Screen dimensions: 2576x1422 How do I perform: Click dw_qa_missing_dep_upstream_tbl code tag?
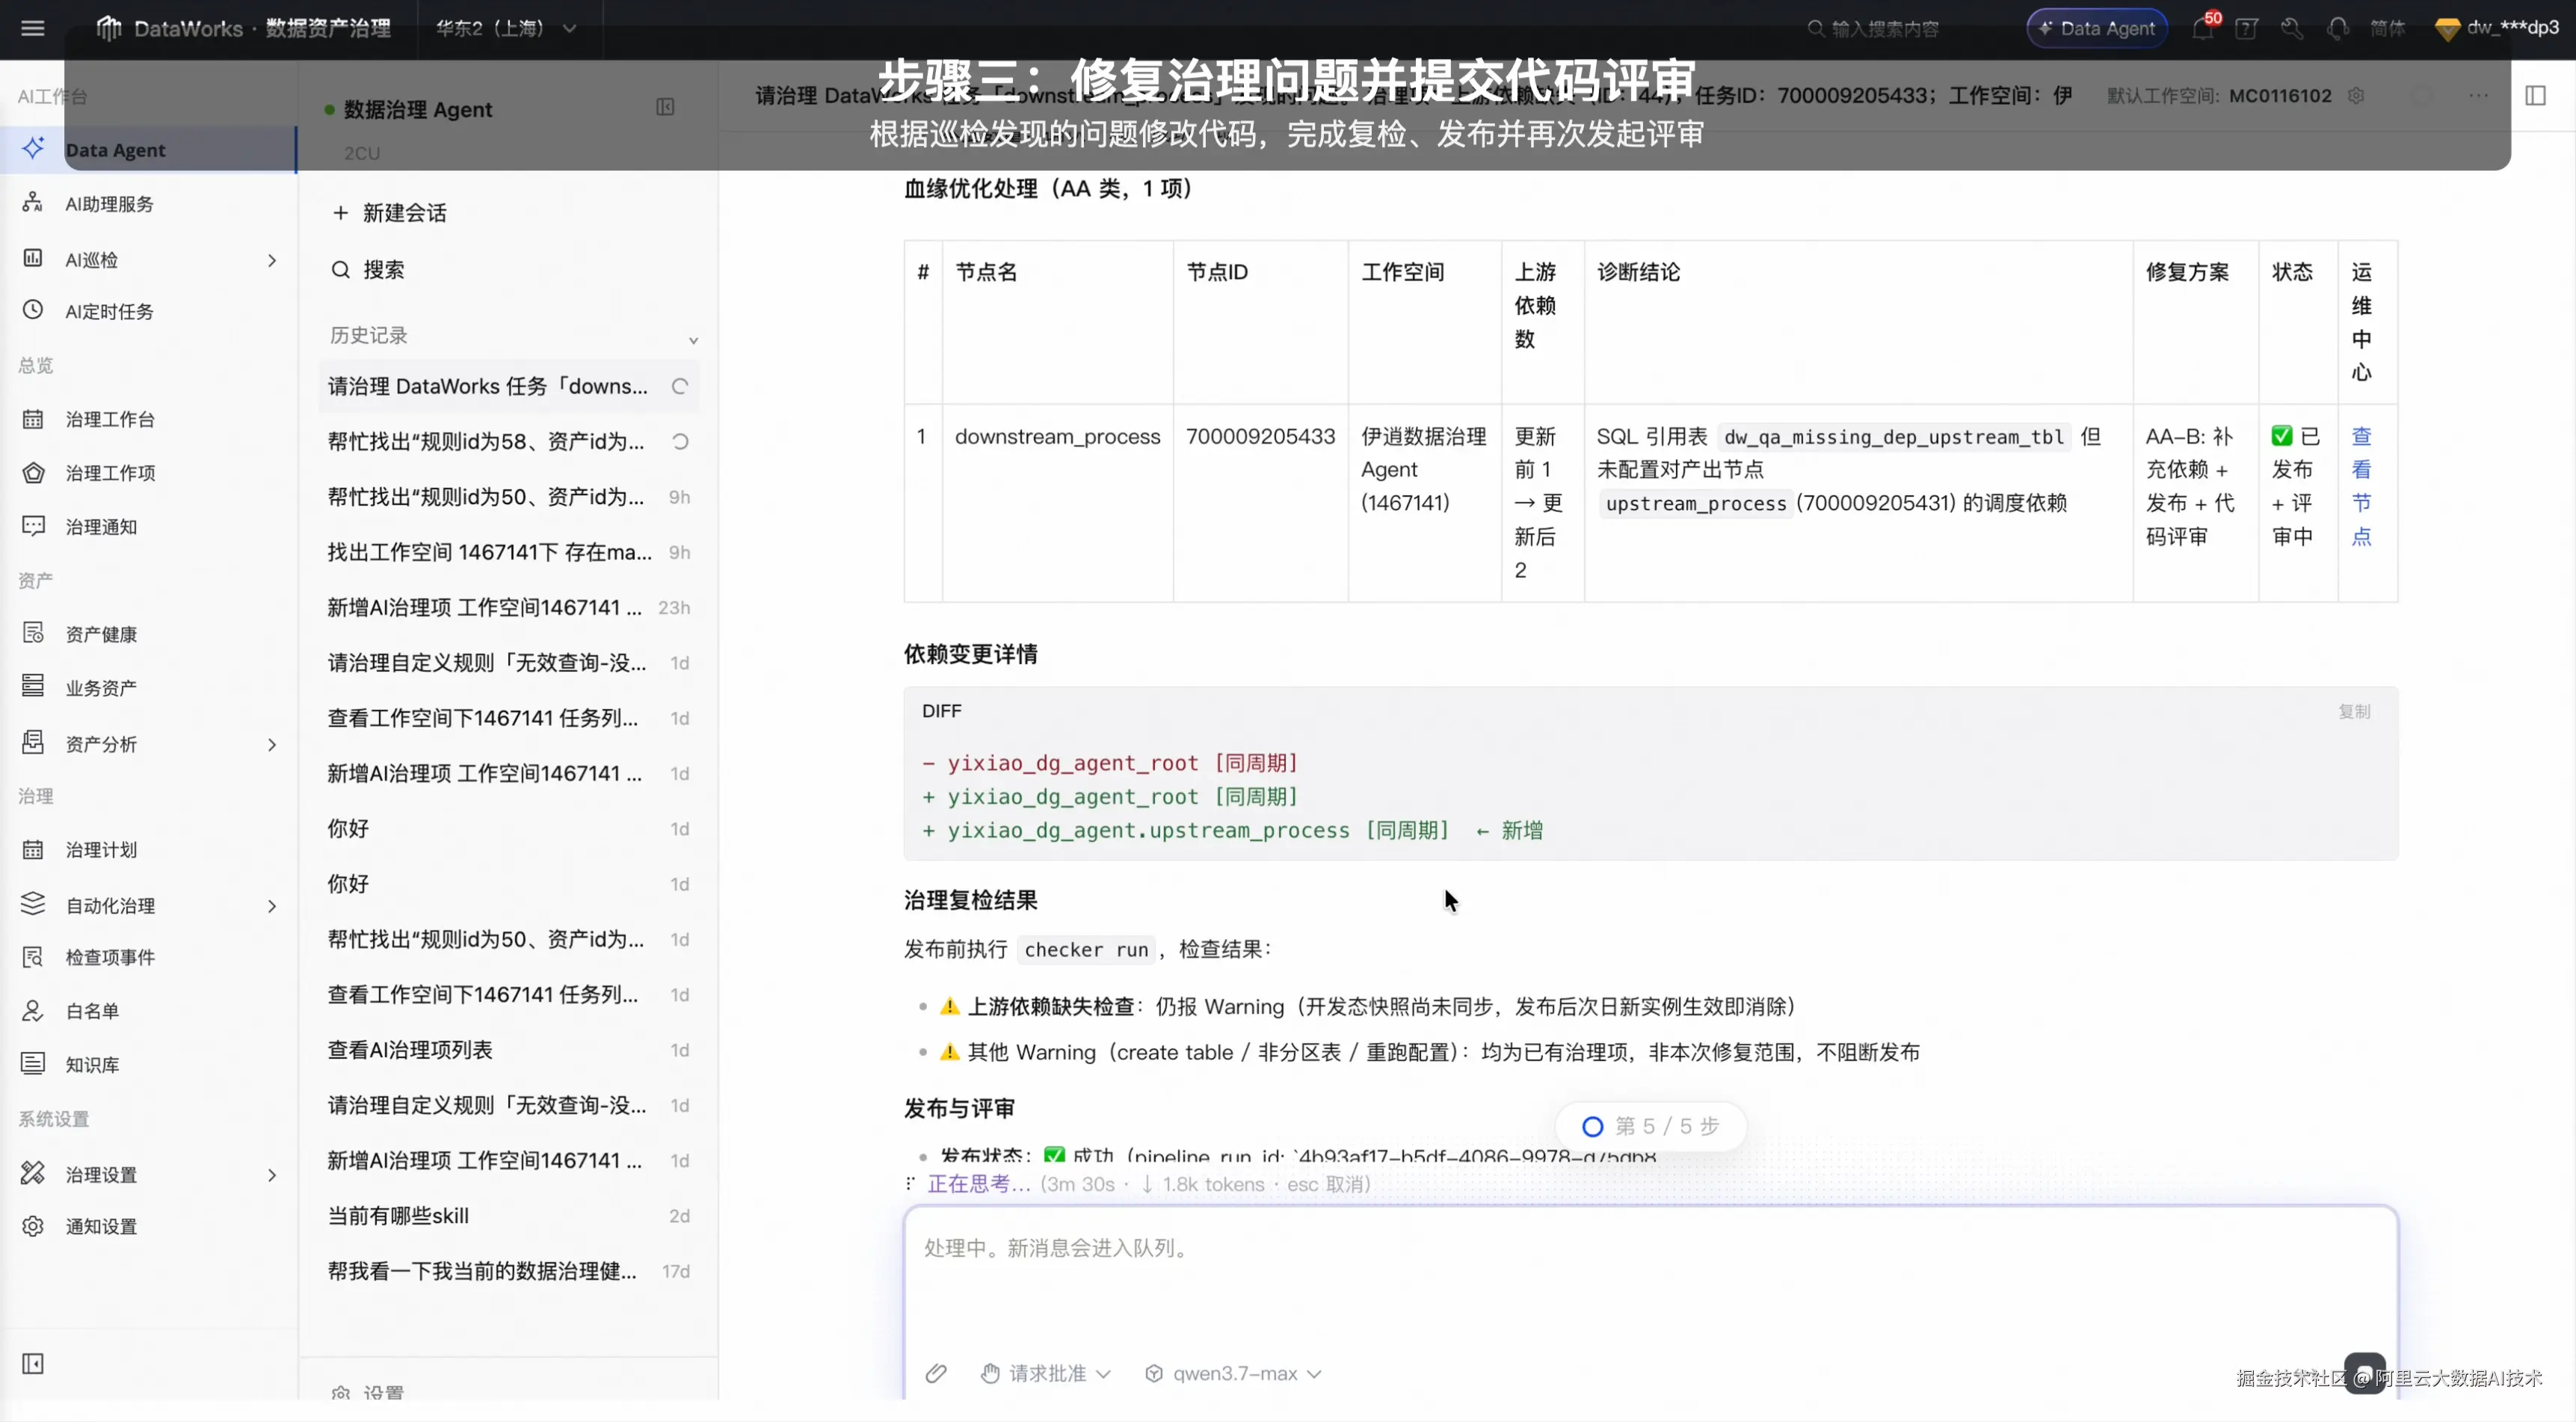click(1893, 437)
